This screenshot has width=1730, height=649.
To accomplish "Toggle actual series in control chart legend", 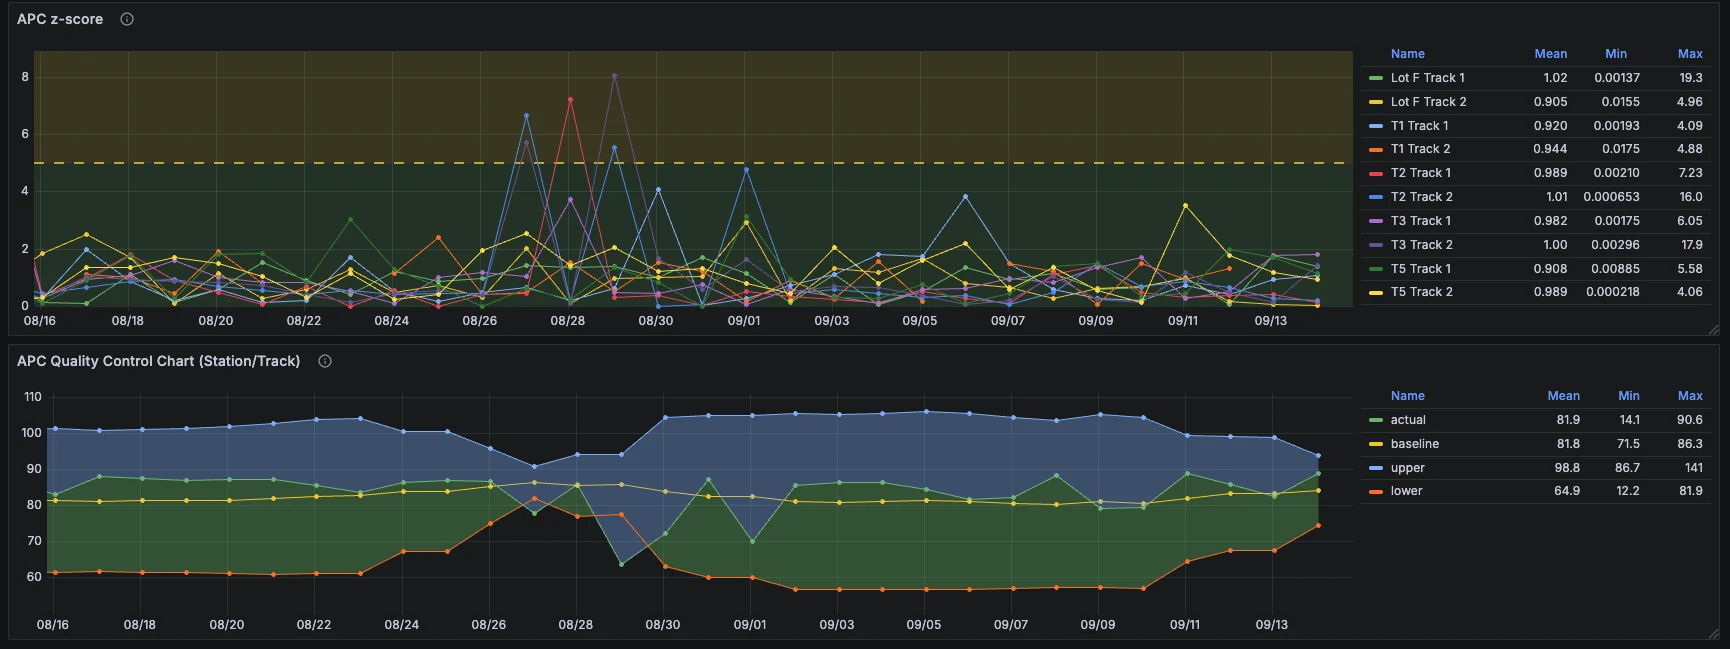I will point(1408,420).
